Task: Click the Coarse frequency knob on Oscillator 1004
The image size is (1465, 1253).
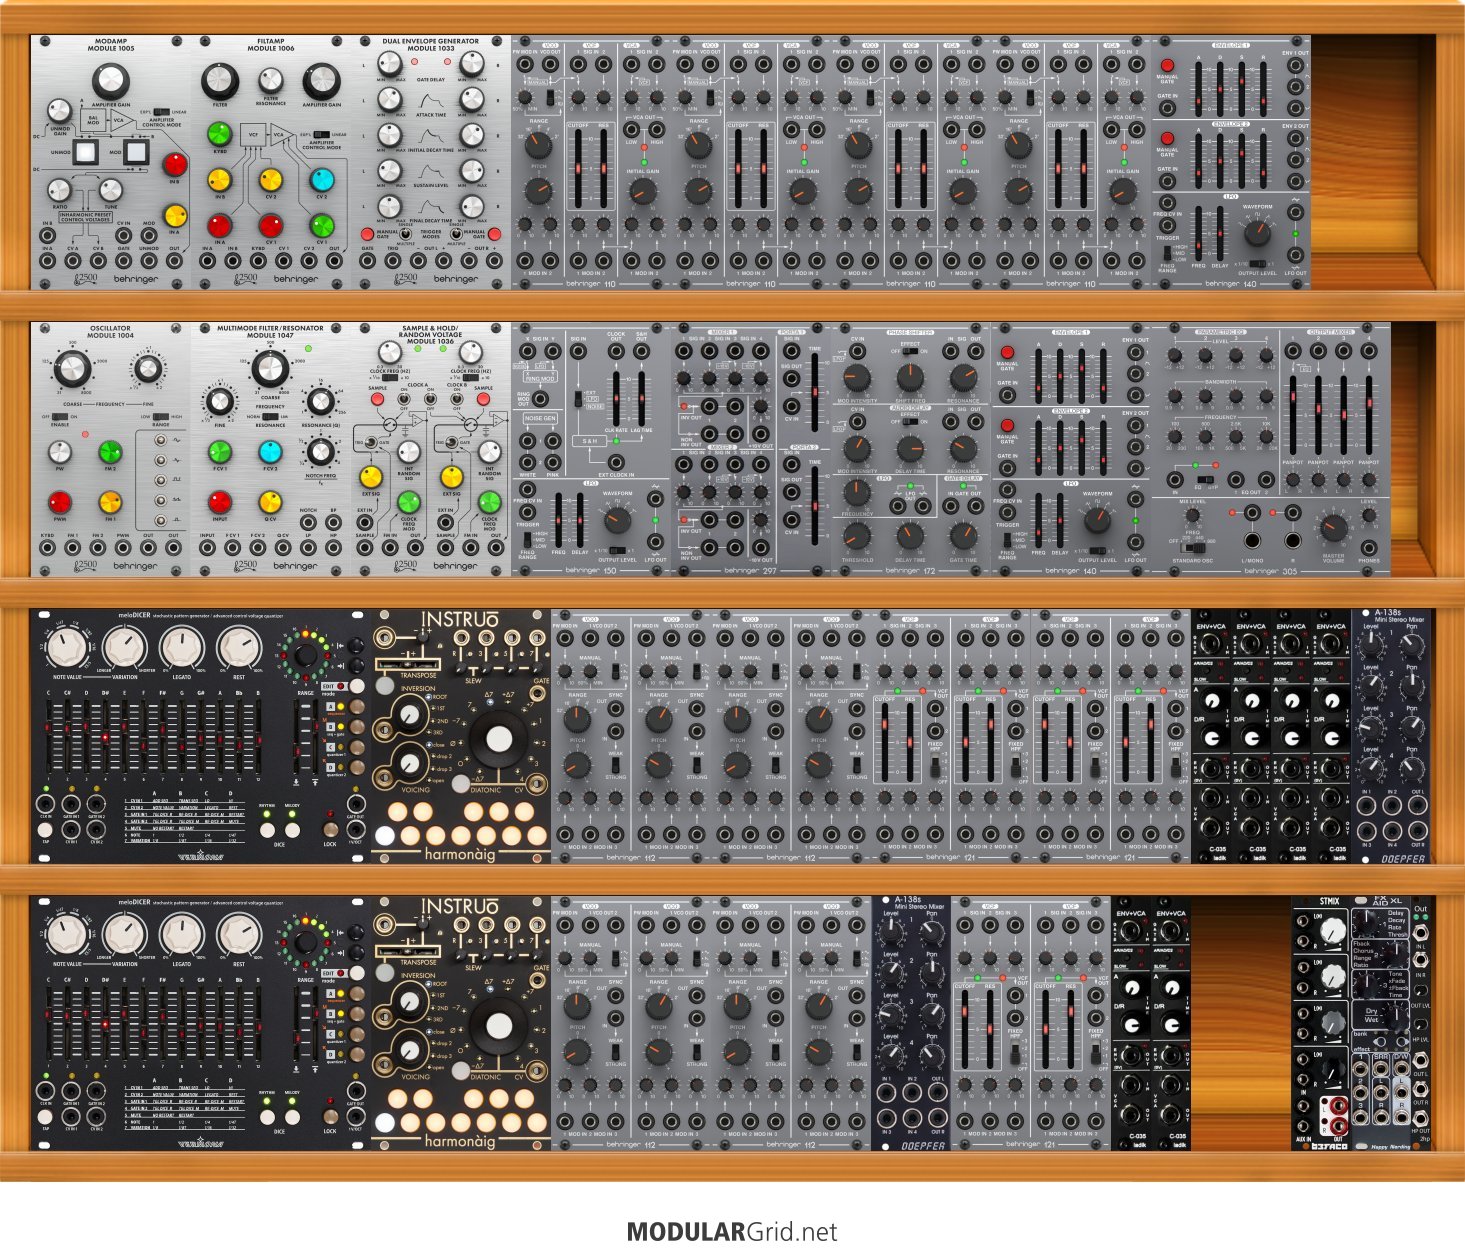Action: click(x=71, y=370)
